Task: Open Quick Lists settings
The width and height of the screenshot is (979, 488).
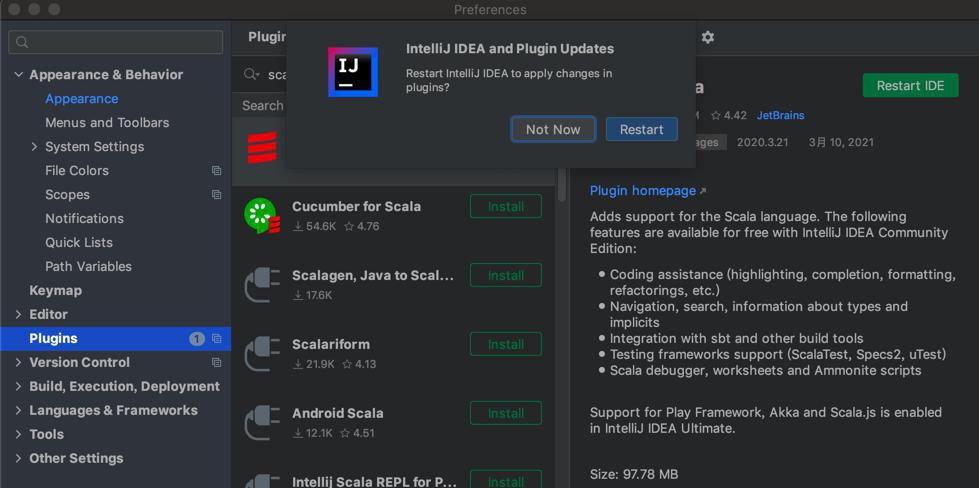Action: (79, 243)
